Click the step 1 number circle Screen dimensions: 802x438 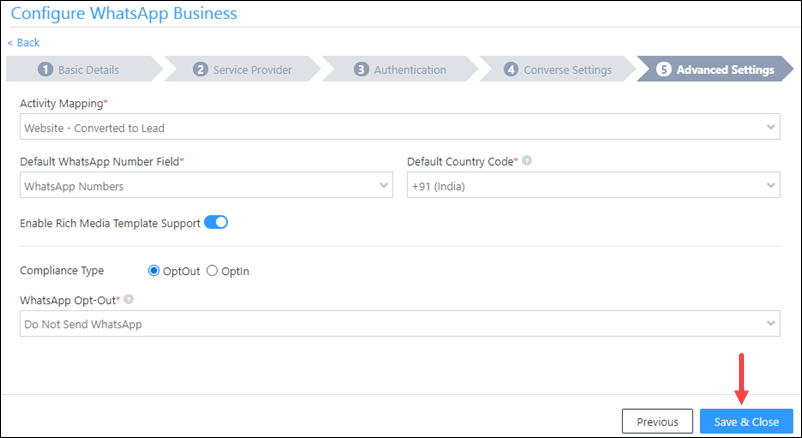[46, 69]
